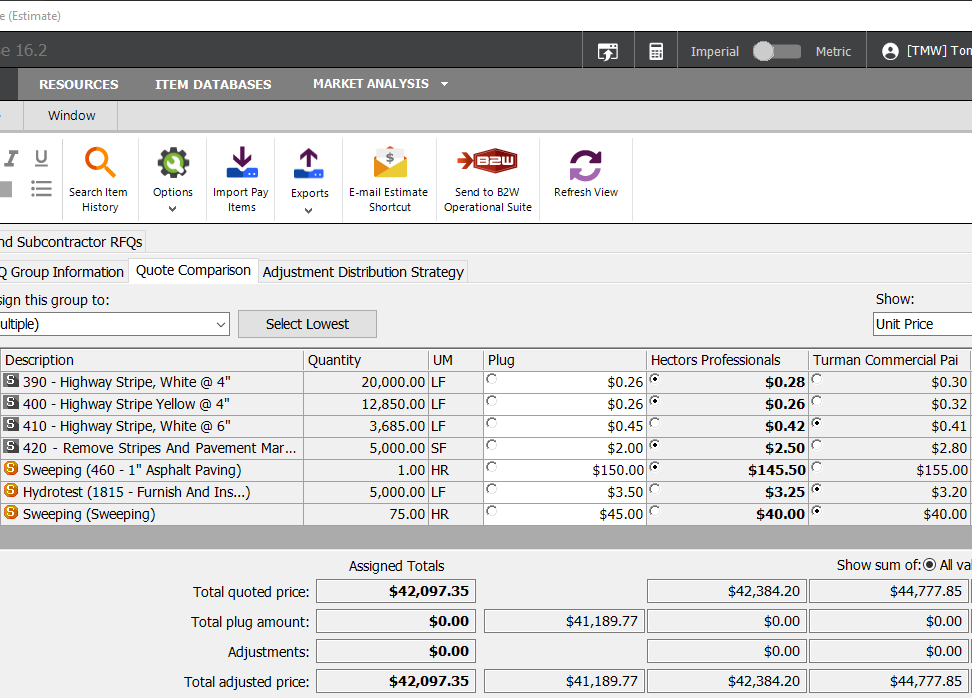
Task: Open the Subcontractor RFQs tab
Action: (x=72, y=242)
